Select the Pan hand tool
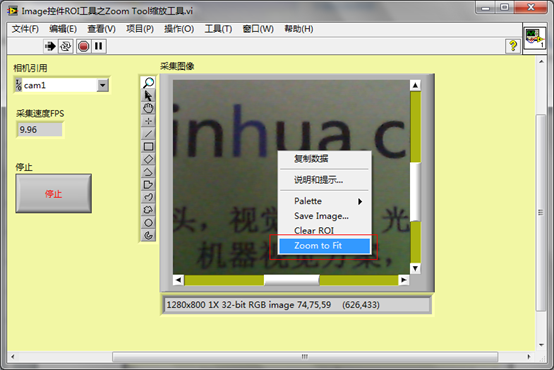The image size is (554, 370). pyautogui.click(x=148, y=108)
